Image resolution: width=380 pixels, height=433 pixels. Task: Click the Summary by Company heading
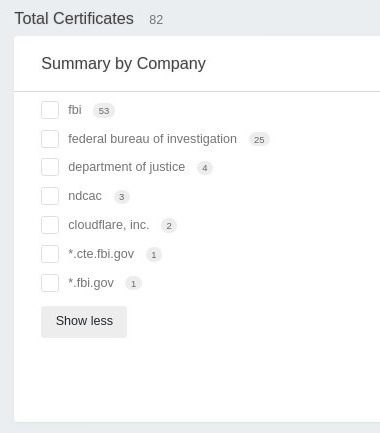pos(123,64)
